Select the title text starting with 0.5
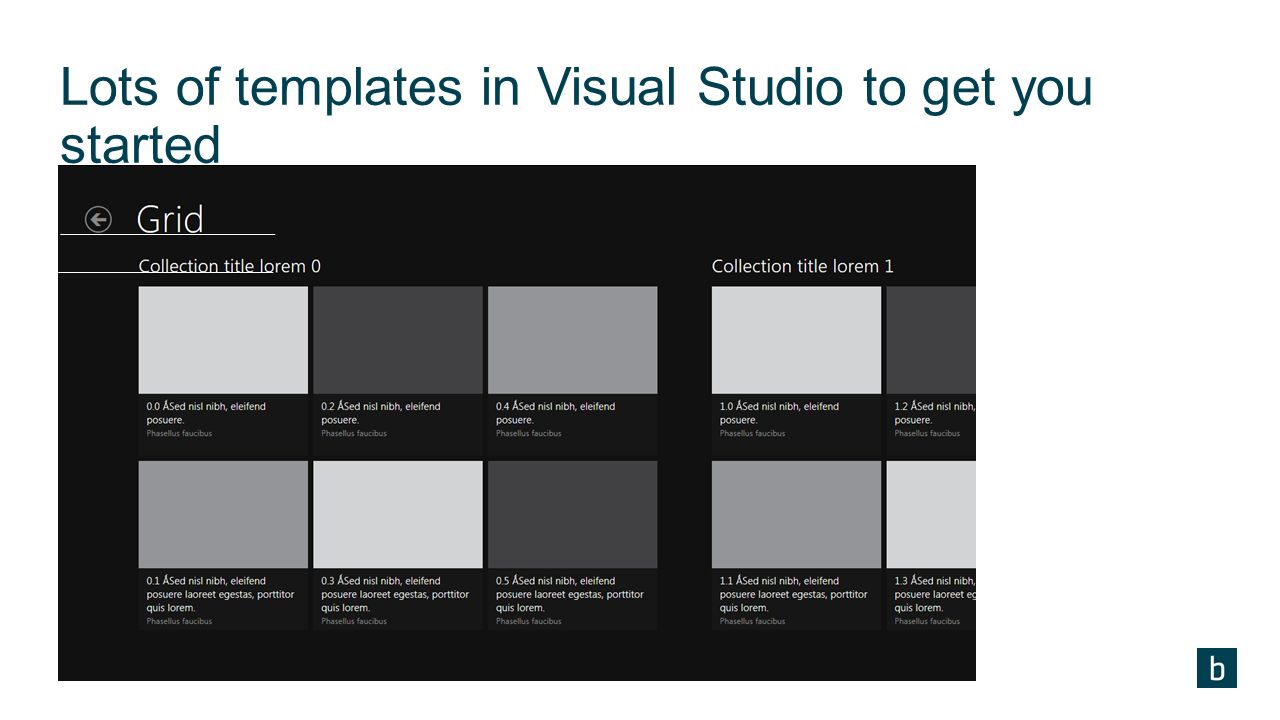The image size is (1280, 720). point(570,594)
